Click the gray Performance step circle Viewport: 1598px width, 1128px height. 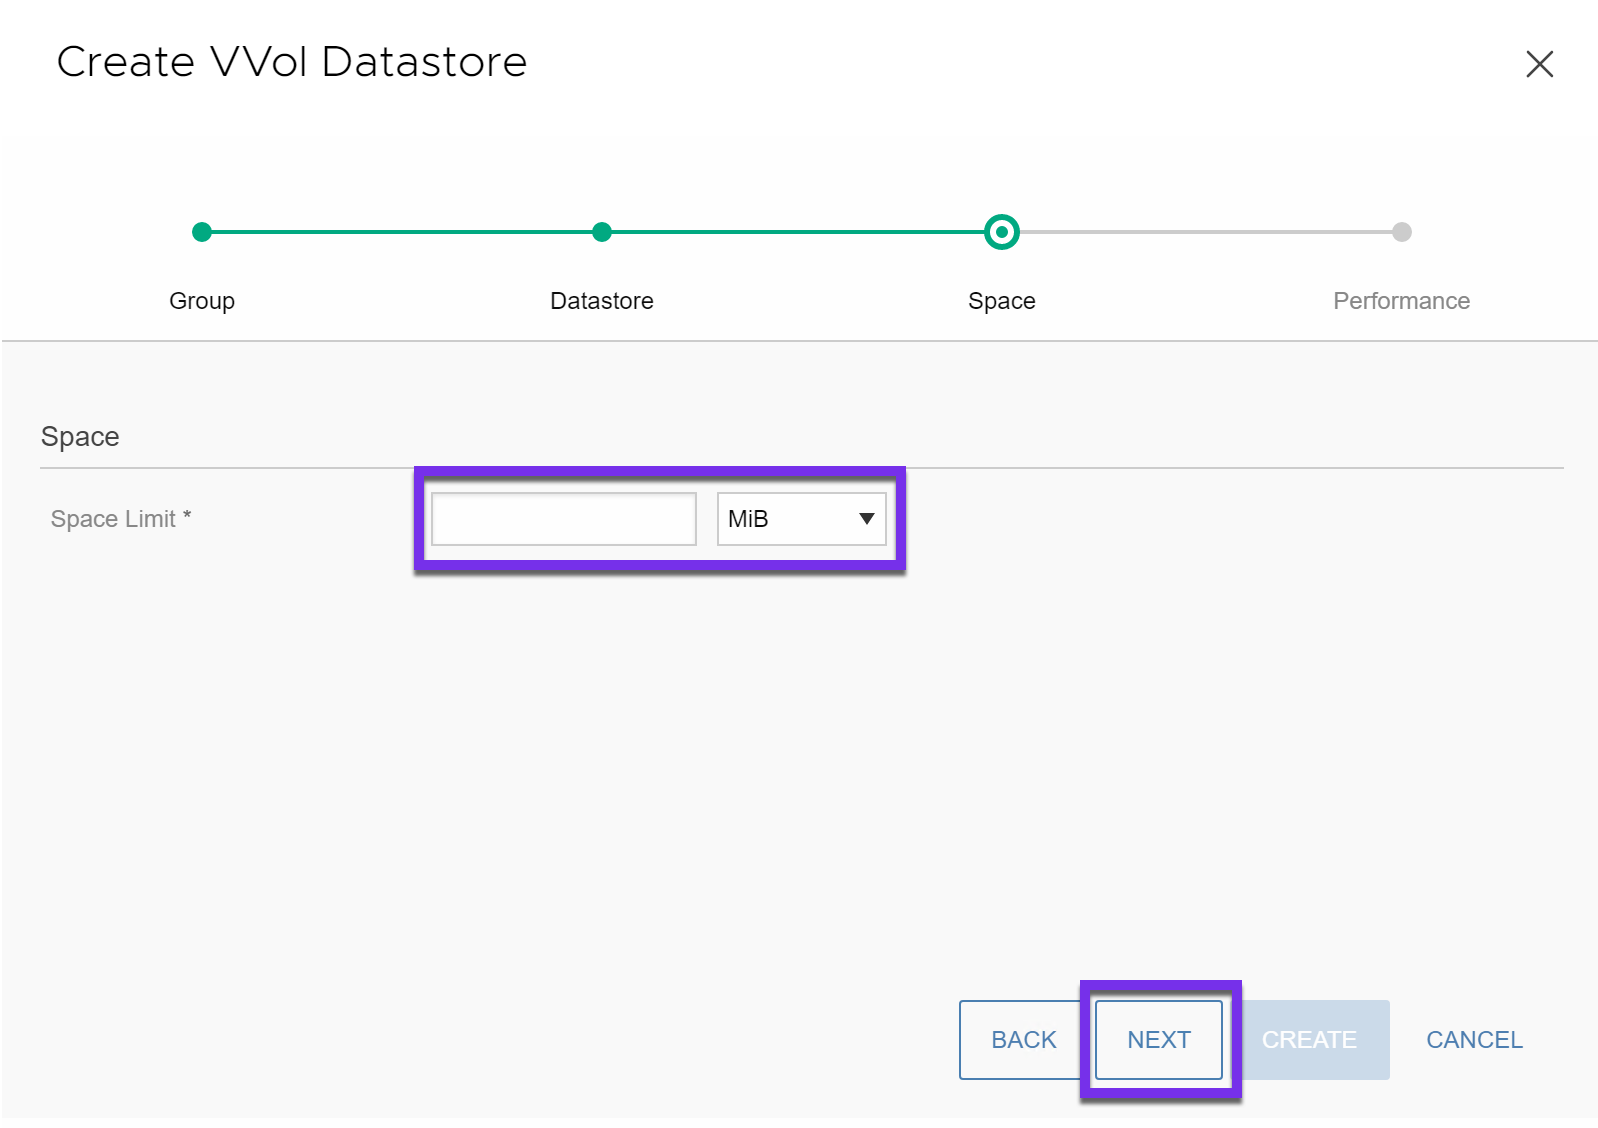[1401, 232]
